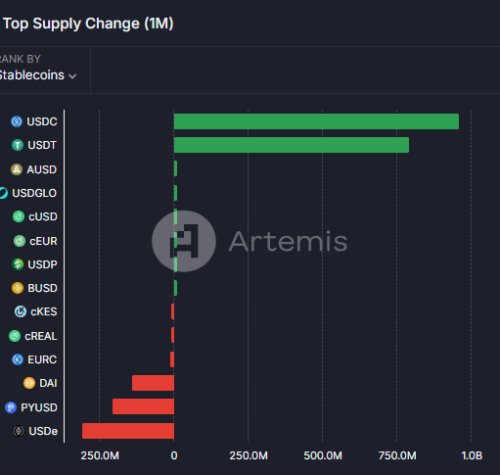
Task: Select the USDe red supply bar
Action: pyautogui.click(x=128, y=431)
